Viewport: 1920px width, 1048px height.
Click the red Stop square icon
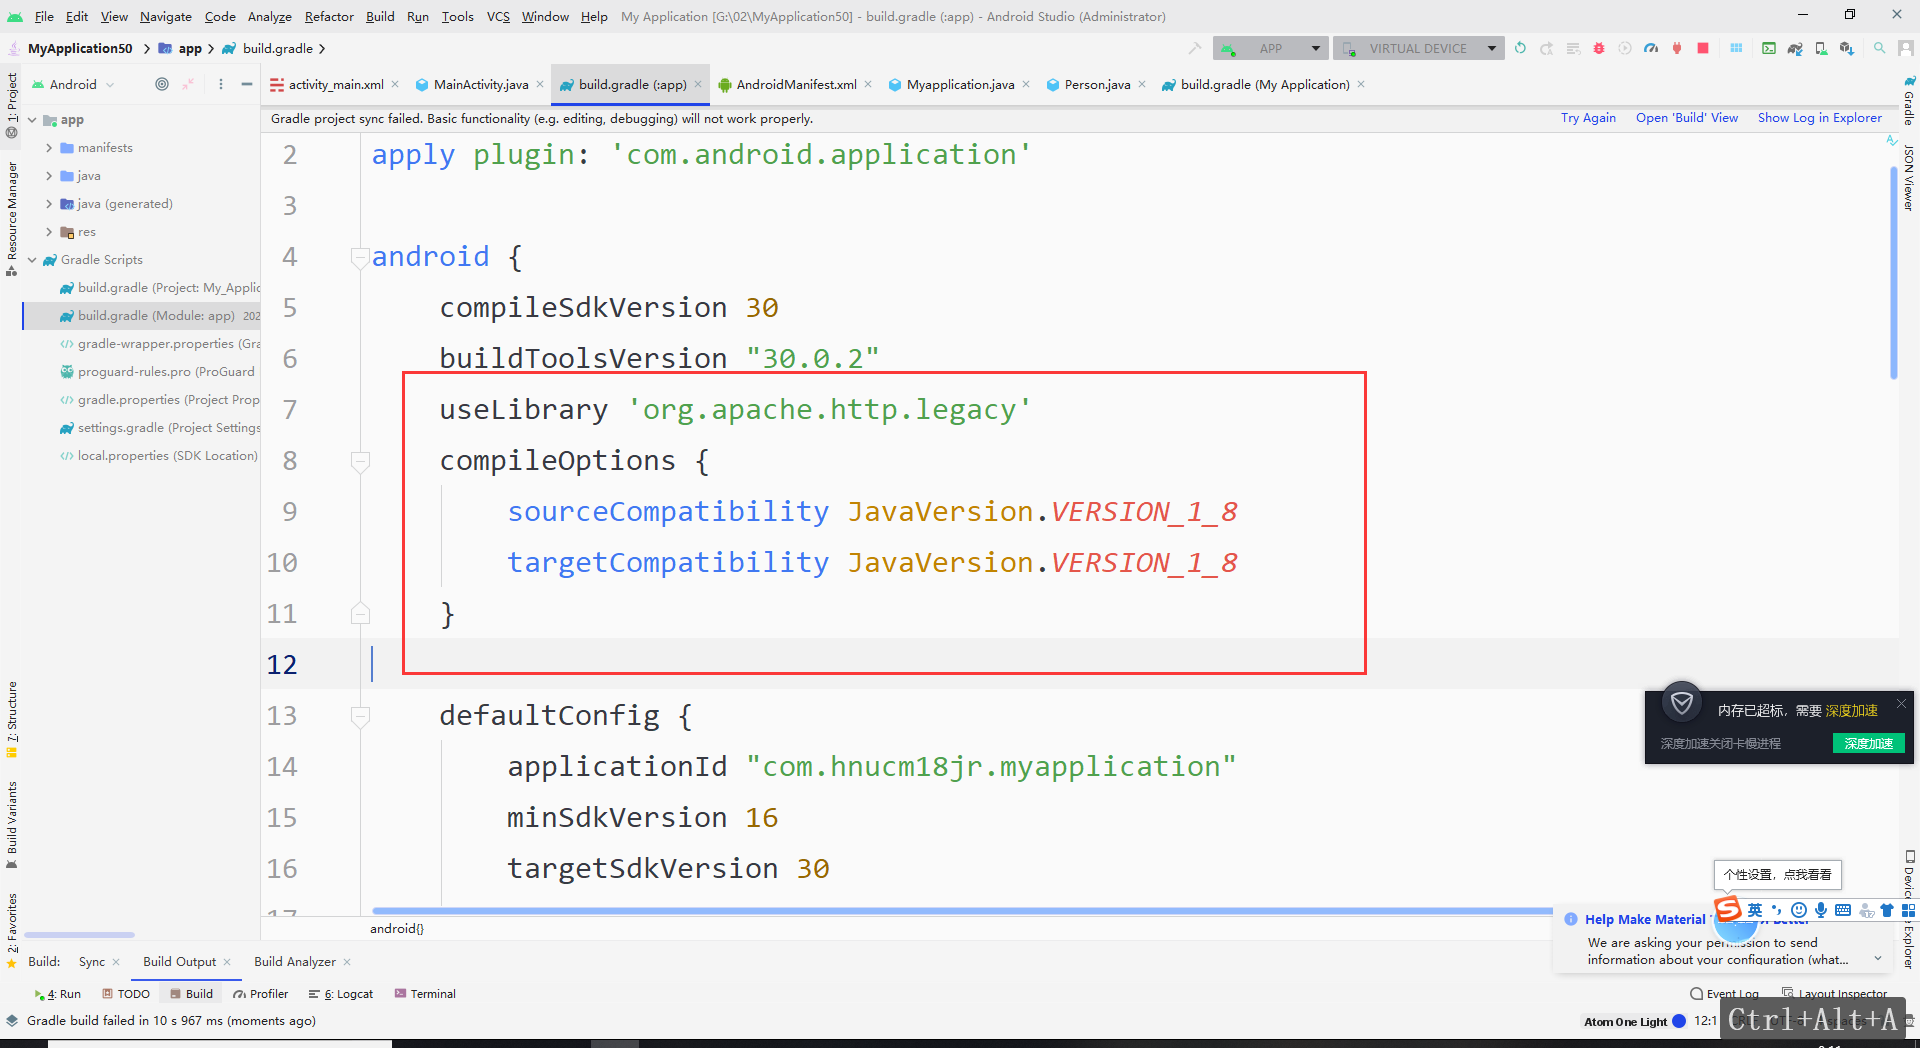(x=1703, y=48)
